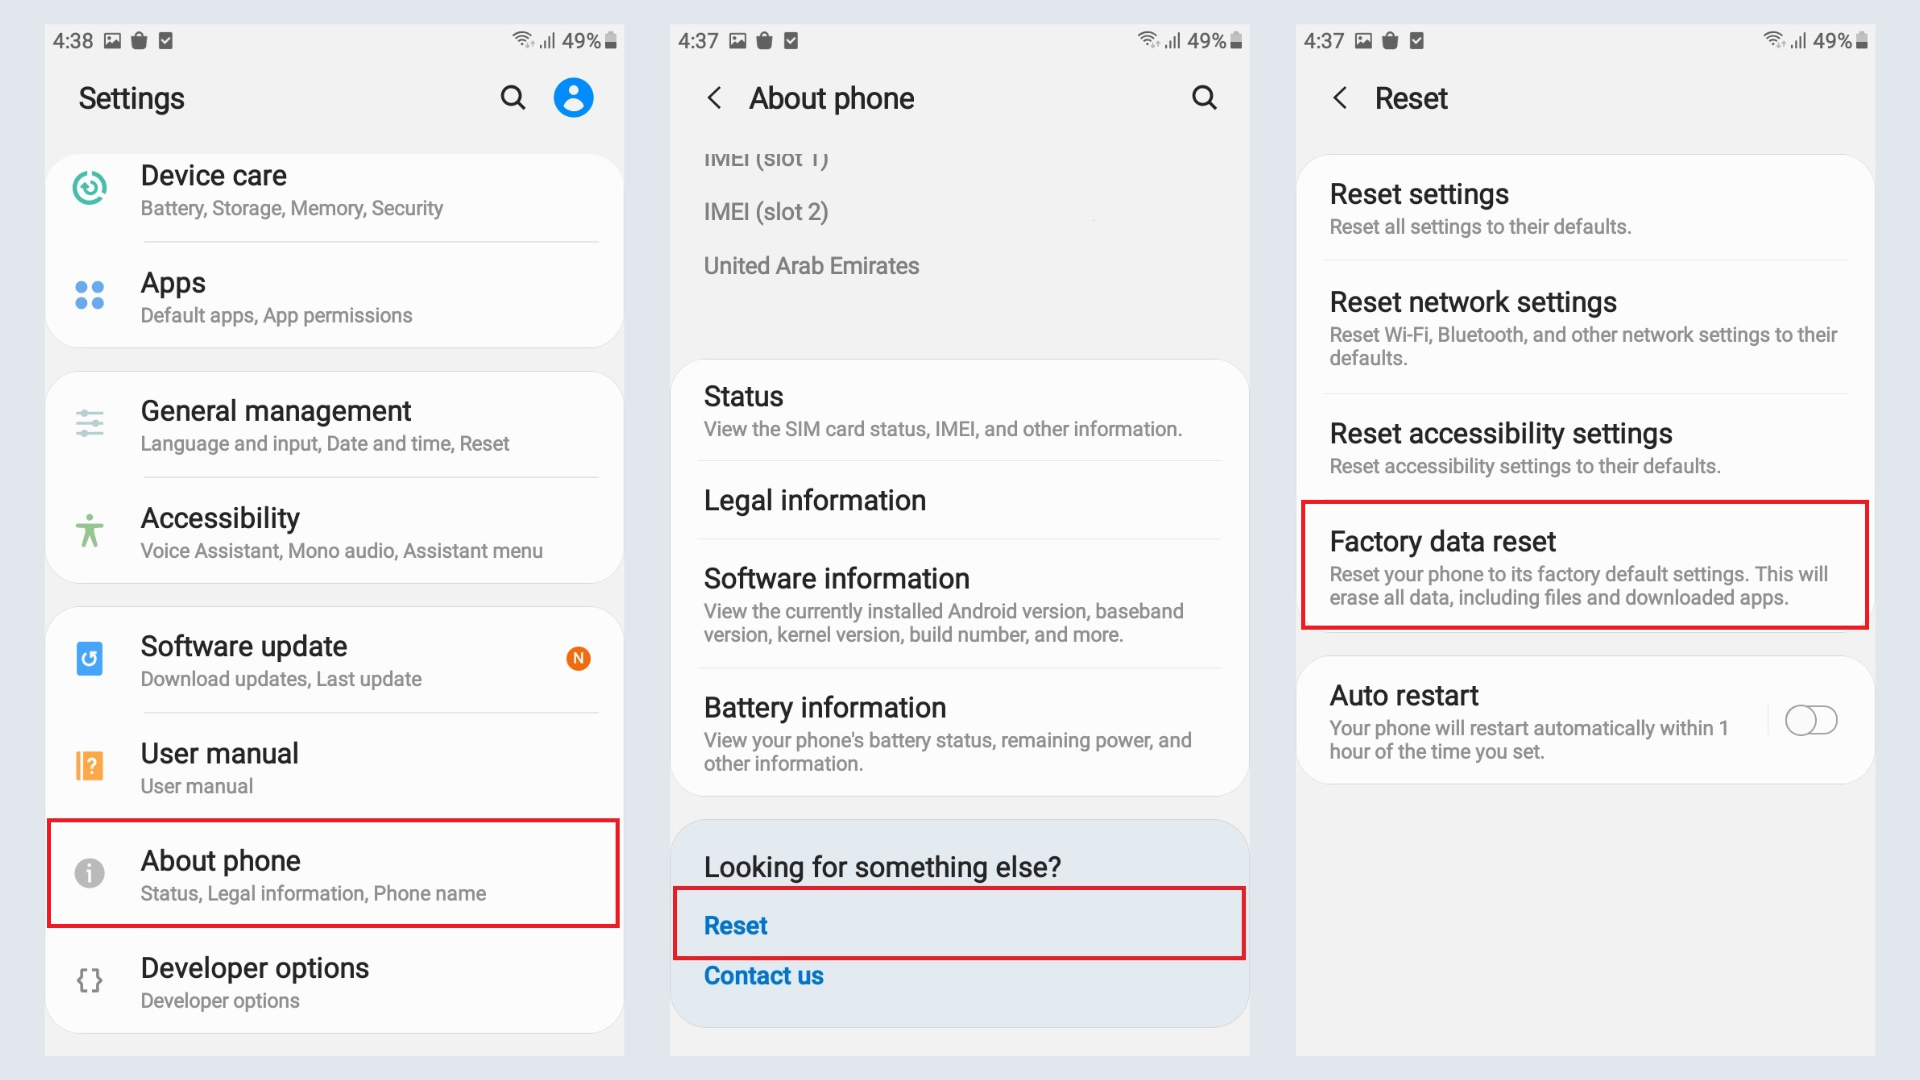Open Reset network settings
The image size is (1920, 1080).
coord(1585,328)
